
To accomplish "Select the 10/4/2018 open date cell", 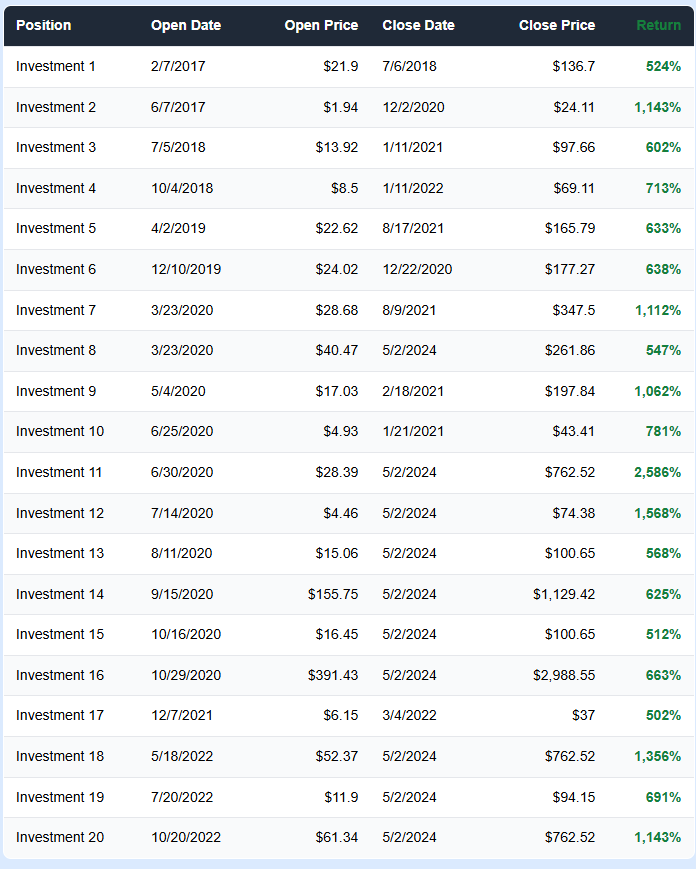I will 182,188.
